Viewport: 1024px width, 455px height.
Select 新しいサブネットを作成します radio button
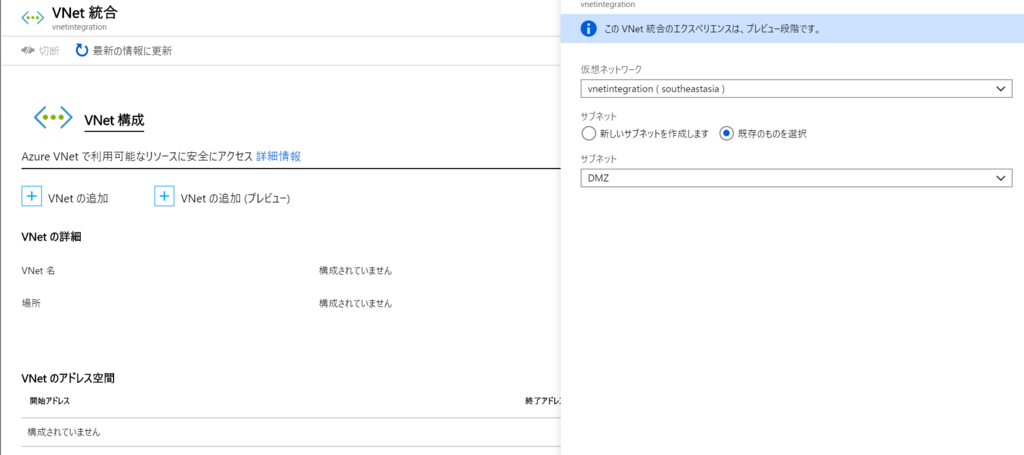(588, 134)
